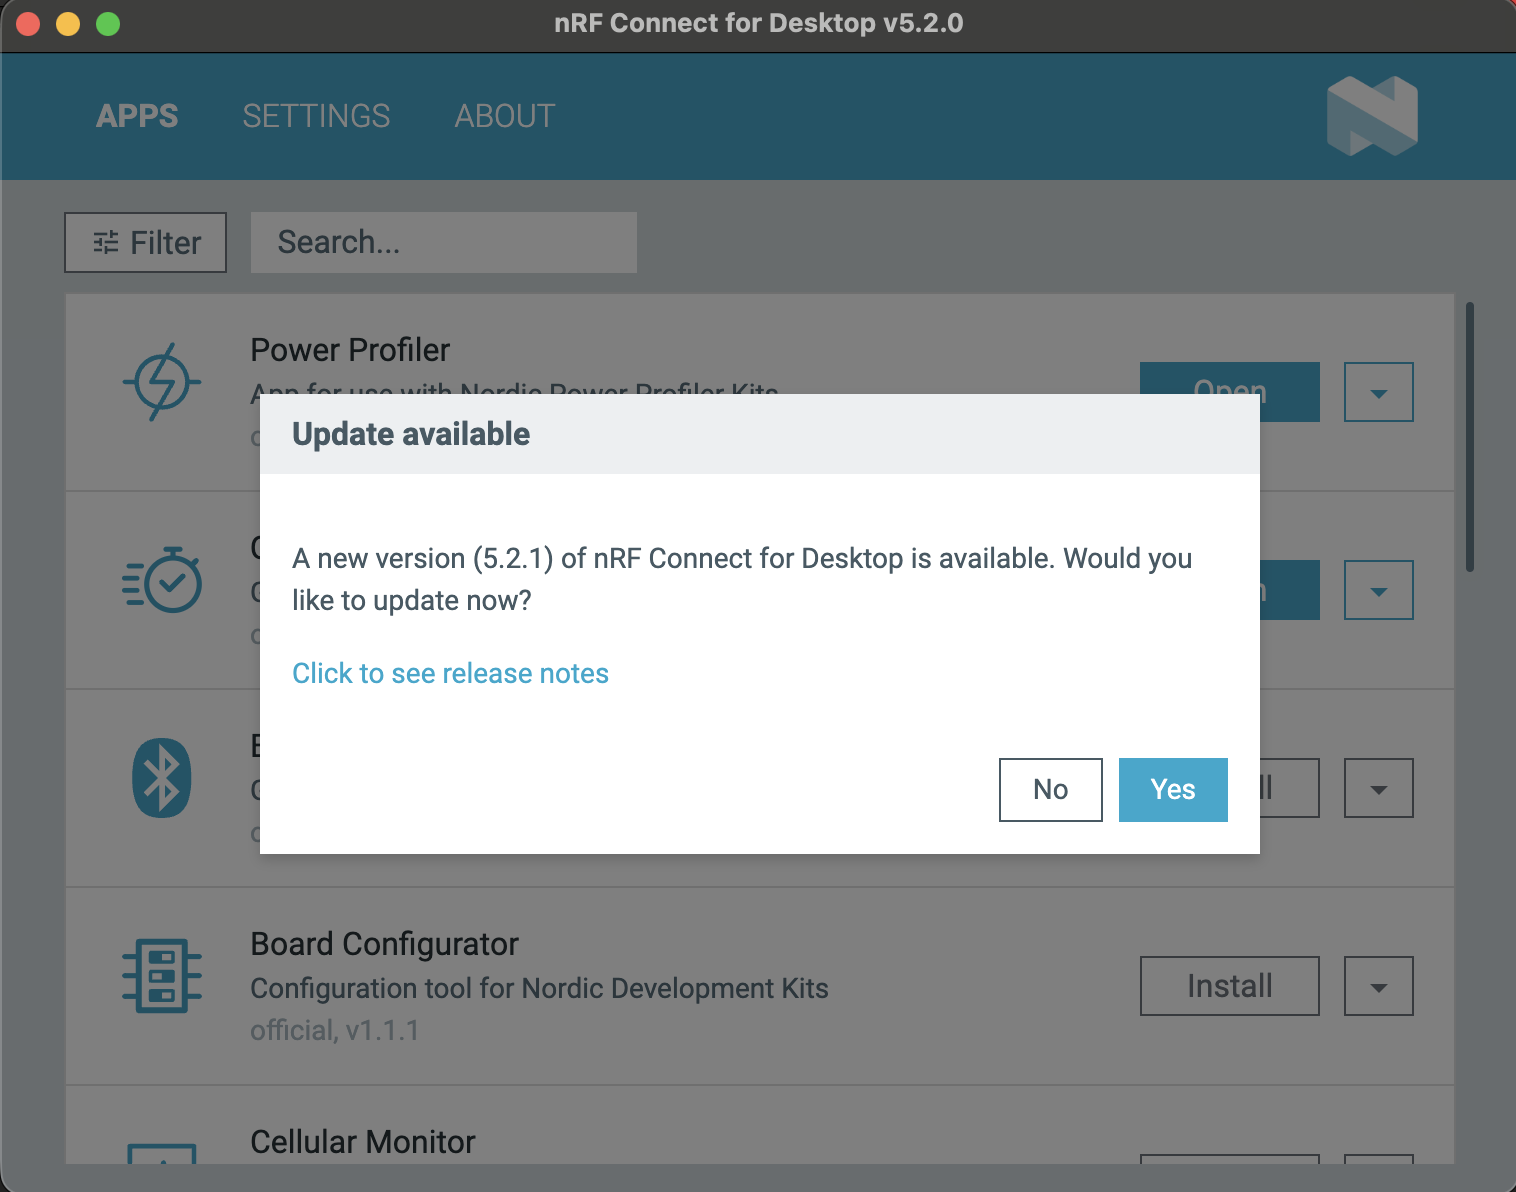Focus the Search apps field
Screen dimensions: 1516x1192
click(444, 242)
